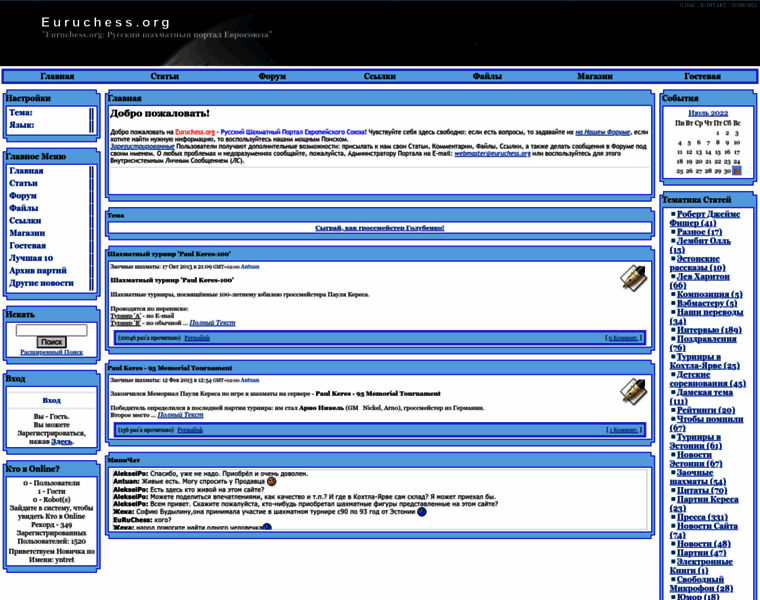Open Форум in the top navigation bar
Screen dimensions: 760x600
click(272, 76)
